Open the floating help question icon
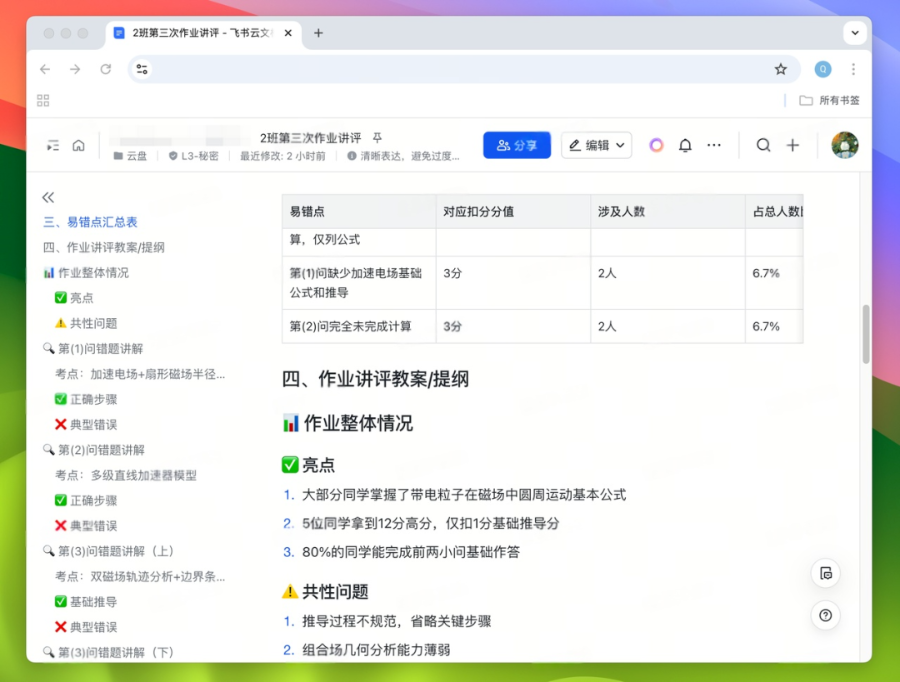This screenshot has height=682, width=900. click(825, 615)
